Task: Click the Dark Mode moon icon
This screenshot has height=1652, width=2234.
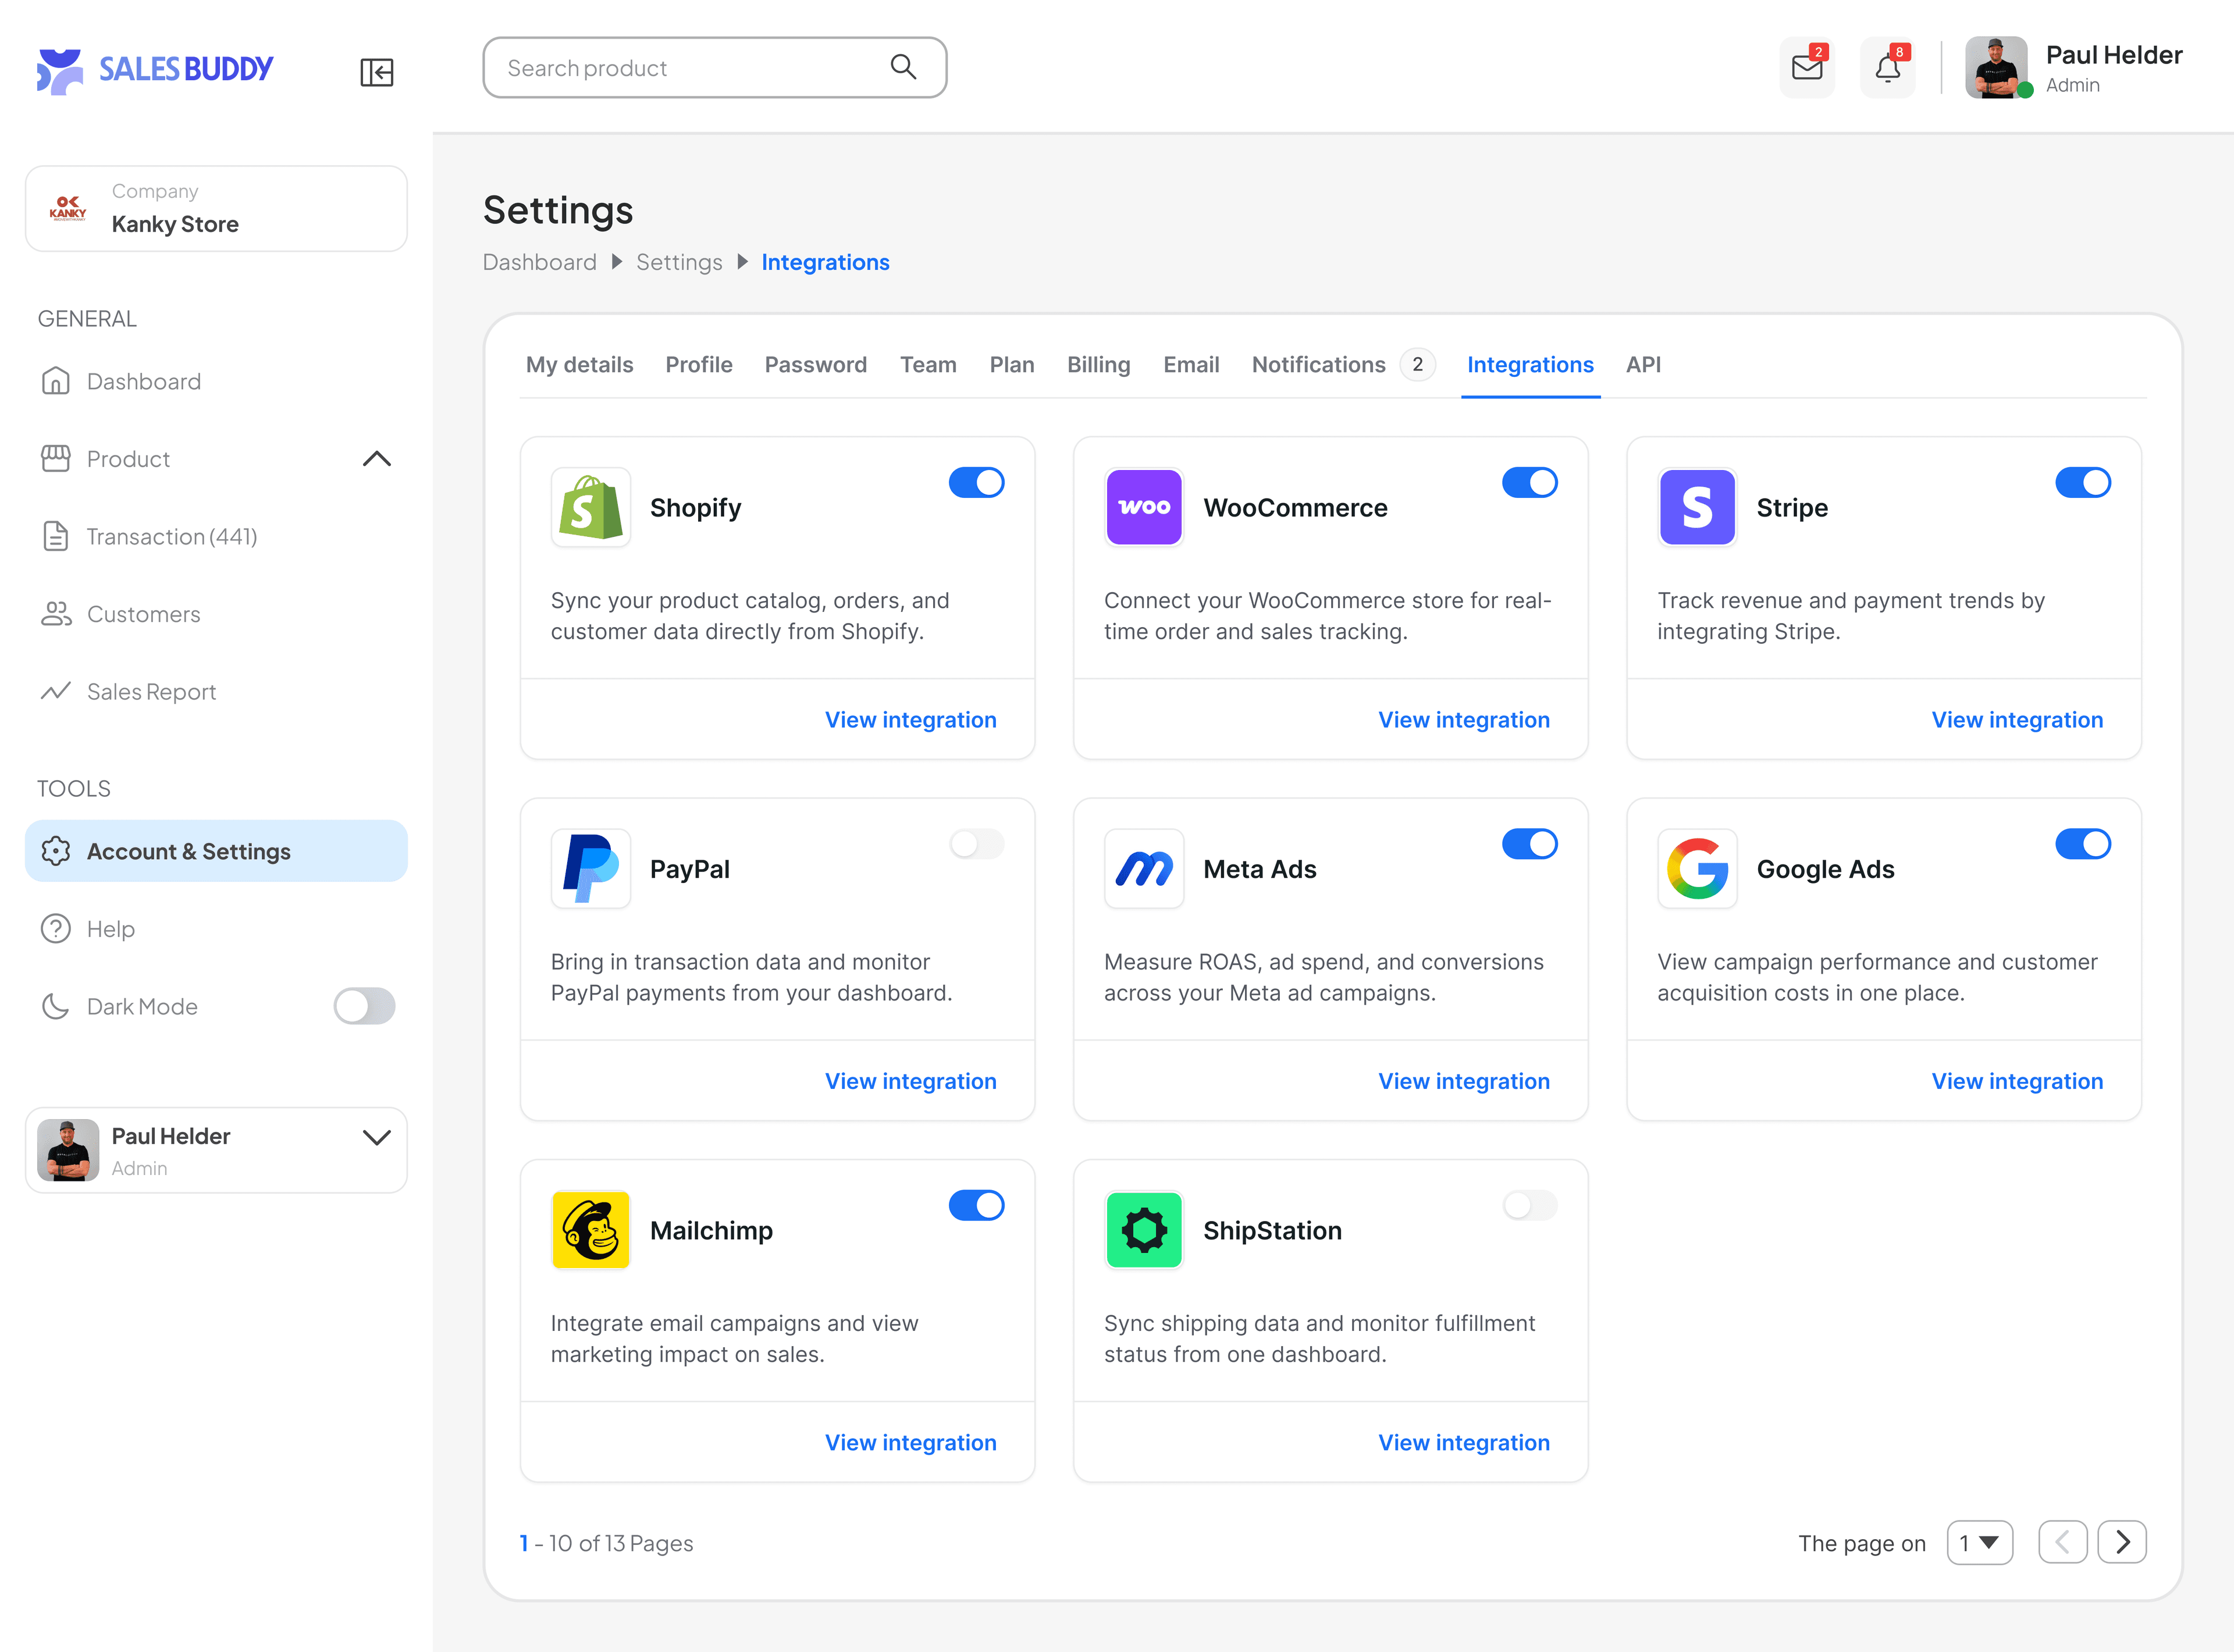Action: [56, 1006]
